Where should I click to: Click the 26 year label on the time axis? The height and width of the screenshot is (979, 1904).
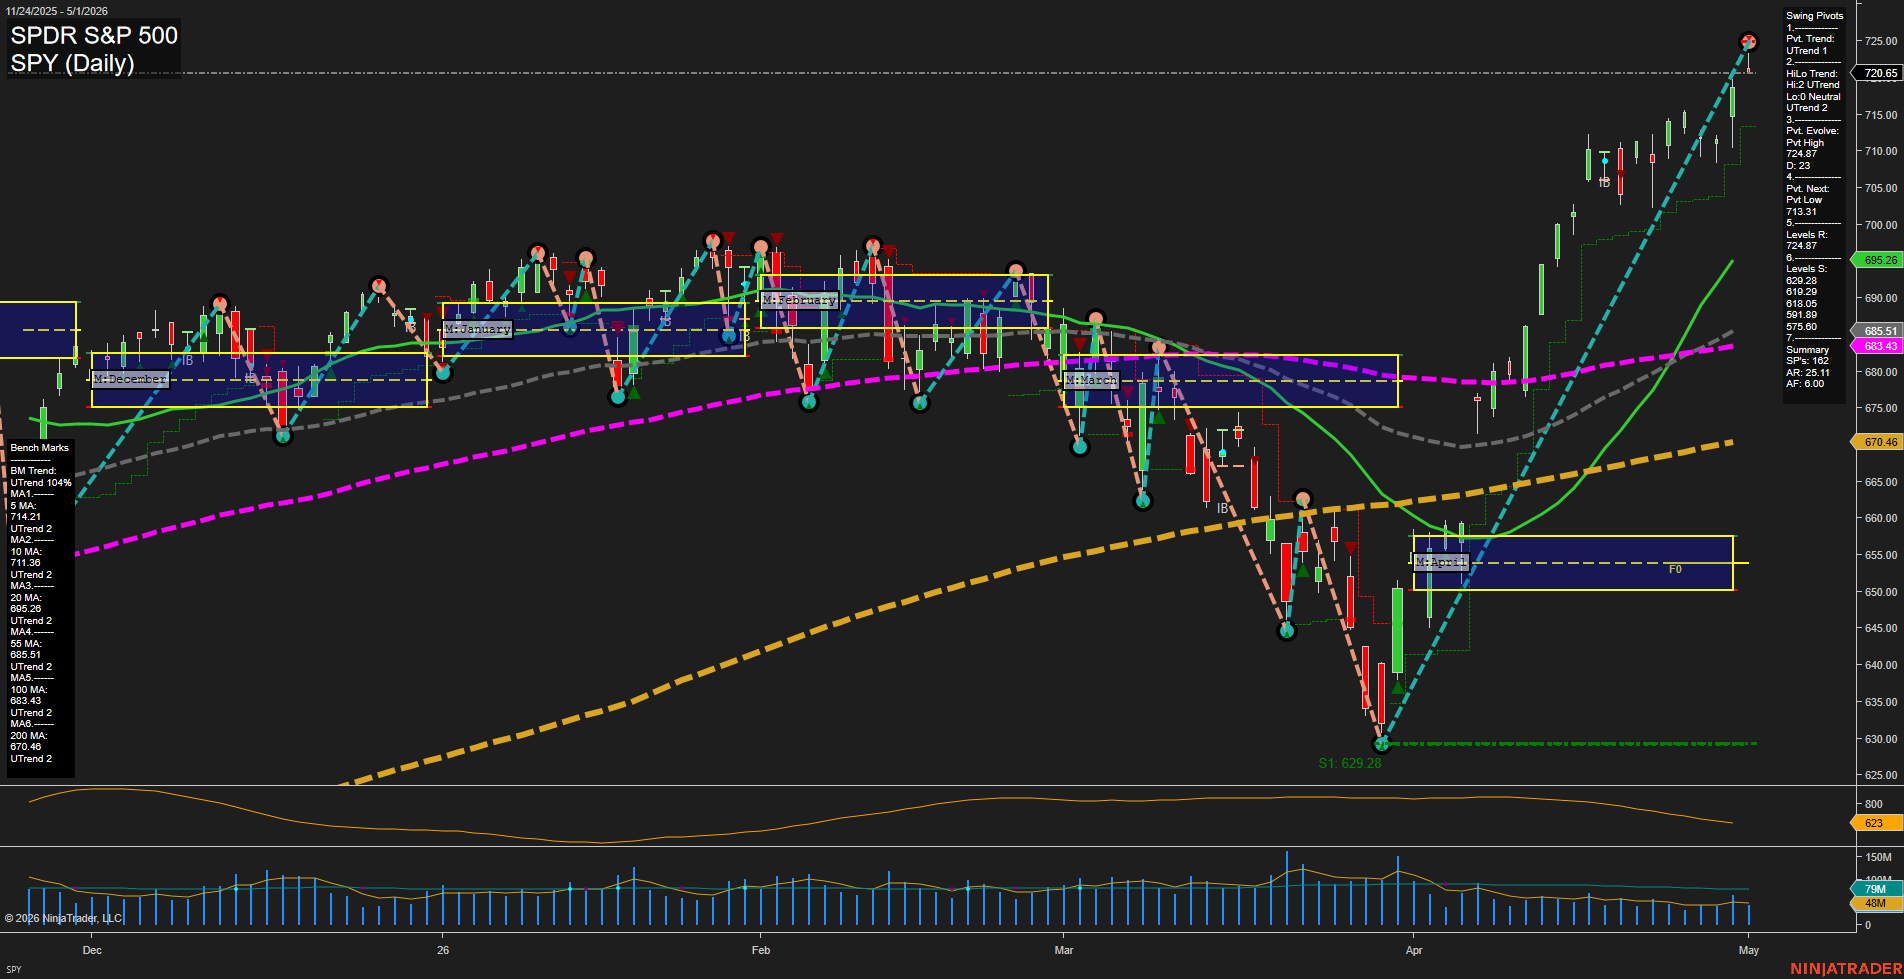point(443,950)
